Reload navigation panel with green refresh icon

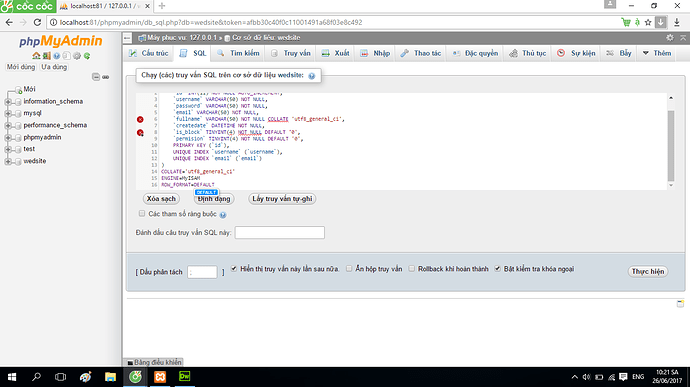click(87, 56)
